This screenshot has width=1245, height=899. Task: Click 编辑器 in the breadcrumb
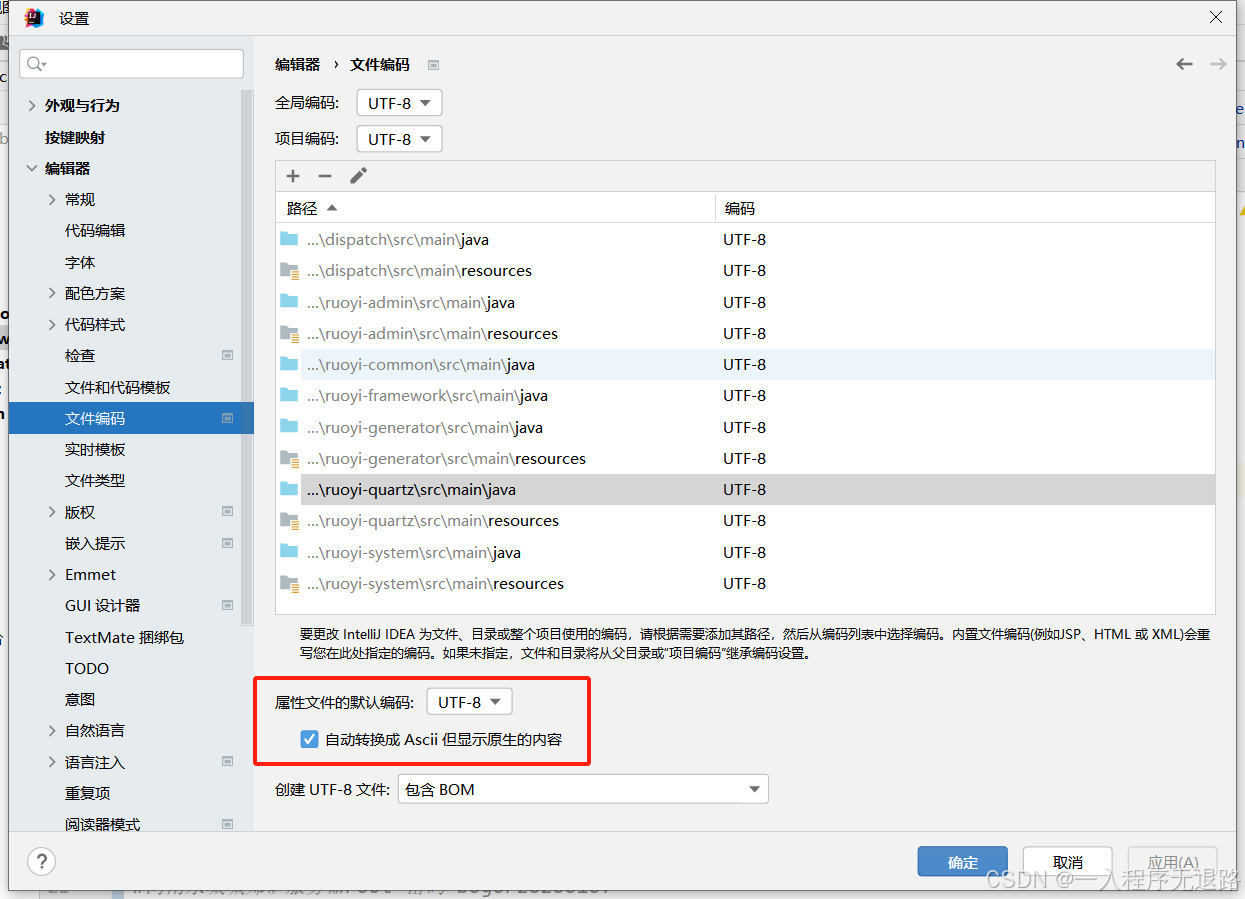(x=297, y=64)
